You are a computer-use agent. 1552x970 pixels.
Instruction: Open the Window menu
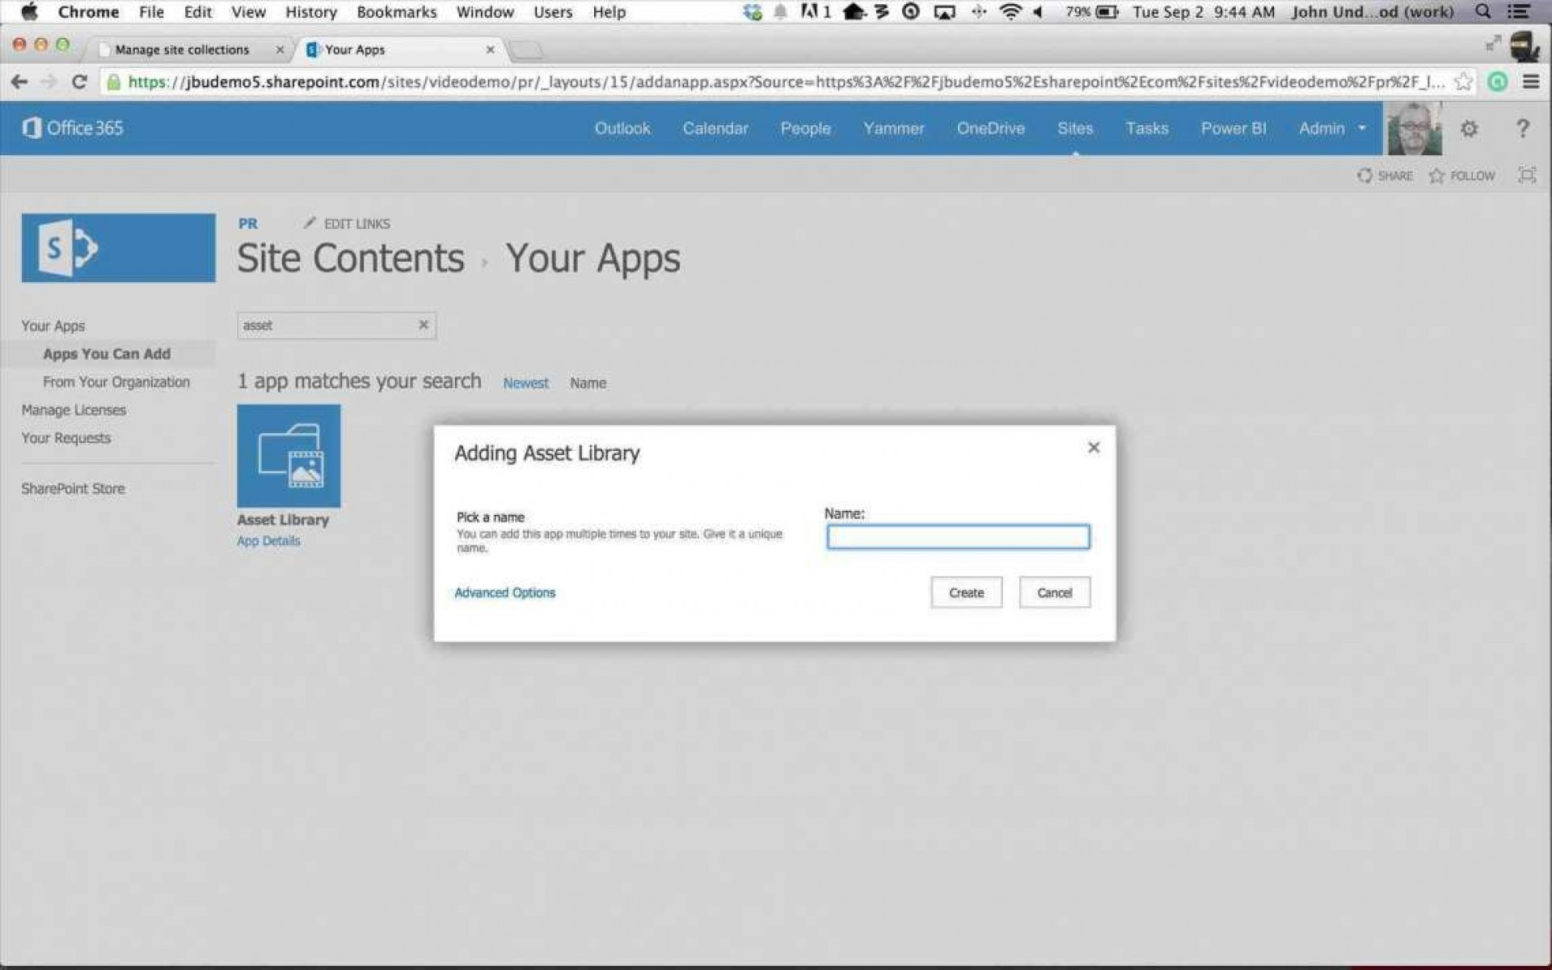[485, 12]
